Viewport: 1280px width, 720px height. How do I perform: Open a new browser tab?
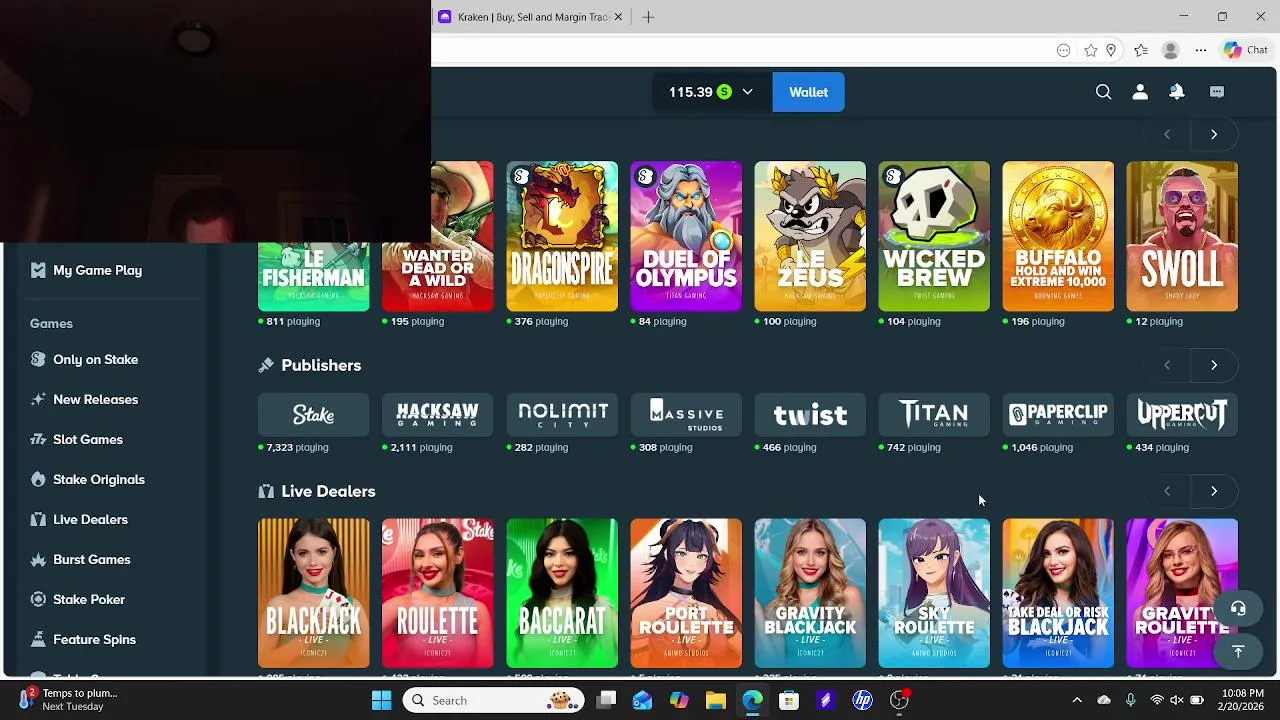tap(648, 17)
